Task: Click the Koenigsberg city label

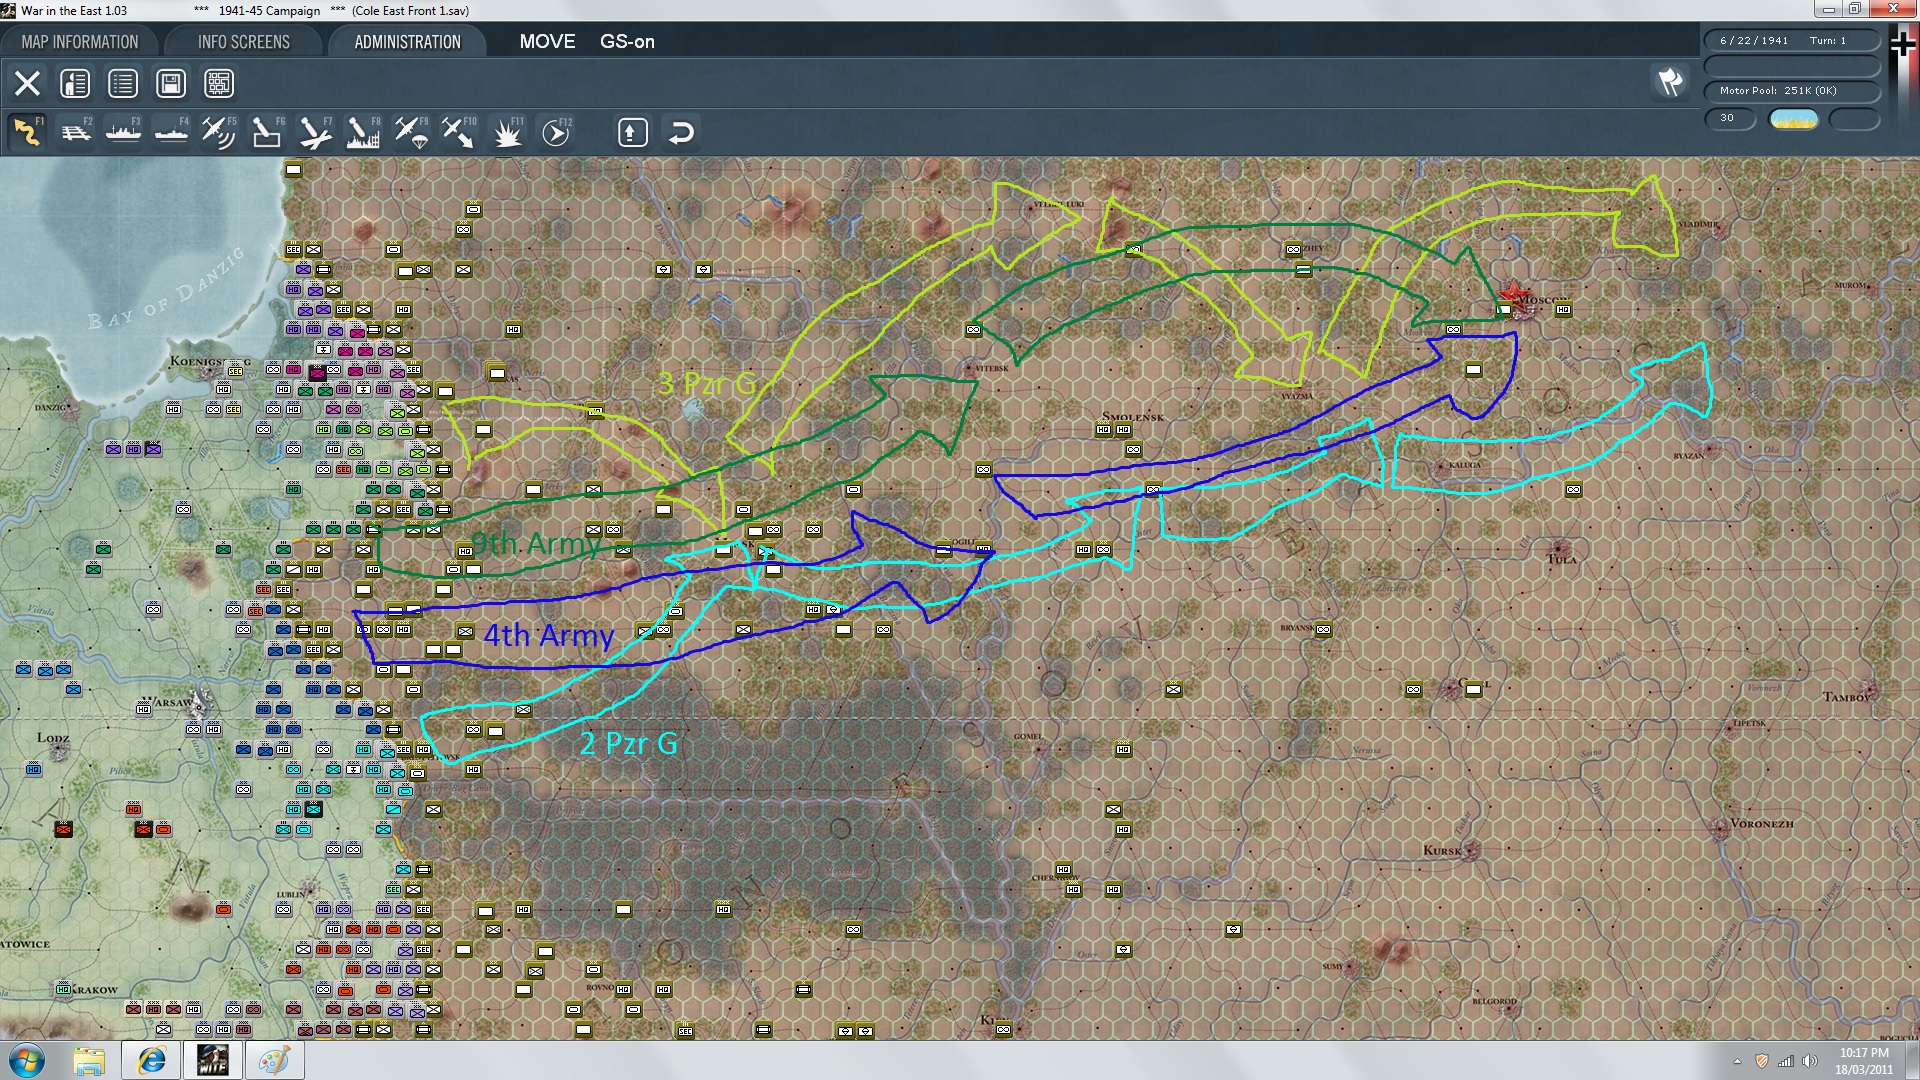Action: [x=210, y=362]
